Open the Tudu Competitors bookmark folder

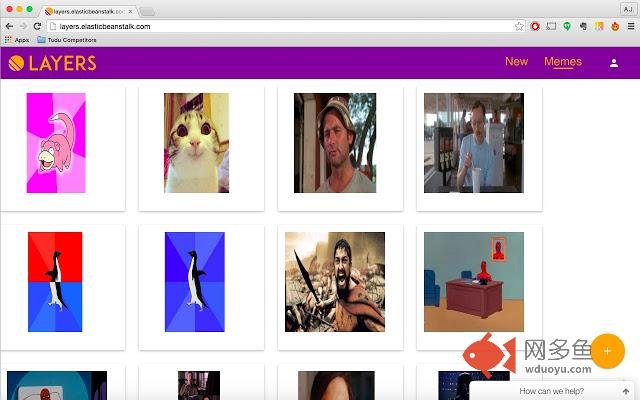point(67,40)
